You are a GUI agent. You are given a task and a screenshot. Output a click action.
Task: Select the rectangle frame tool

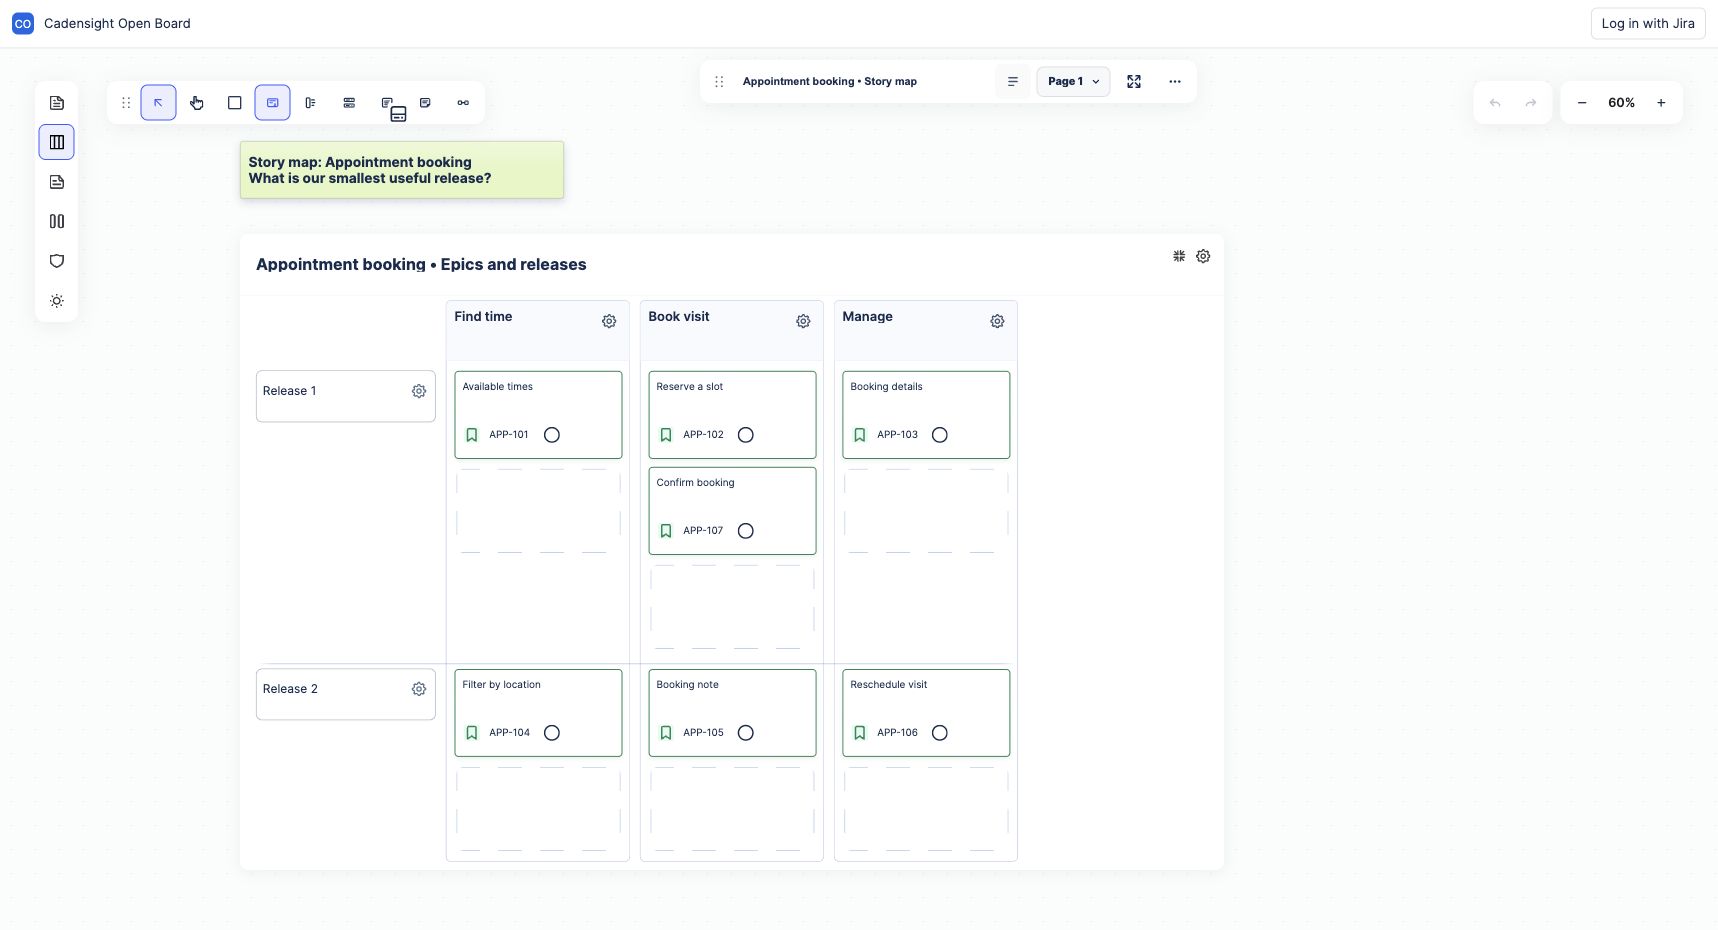pos(234,103)
